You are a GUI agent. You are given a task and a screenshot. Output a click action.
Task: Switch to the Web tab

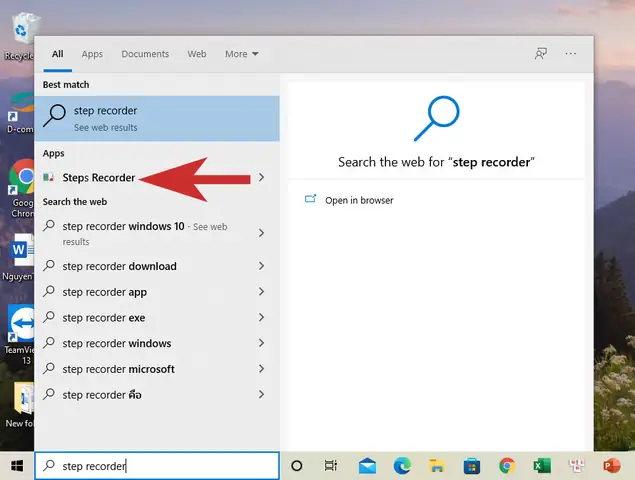pos(197,54)
